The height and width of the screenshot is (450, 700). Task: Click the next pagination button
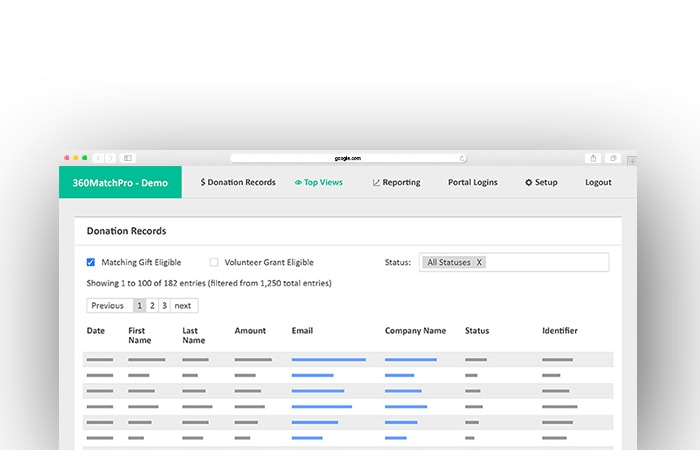coord(183,306)
